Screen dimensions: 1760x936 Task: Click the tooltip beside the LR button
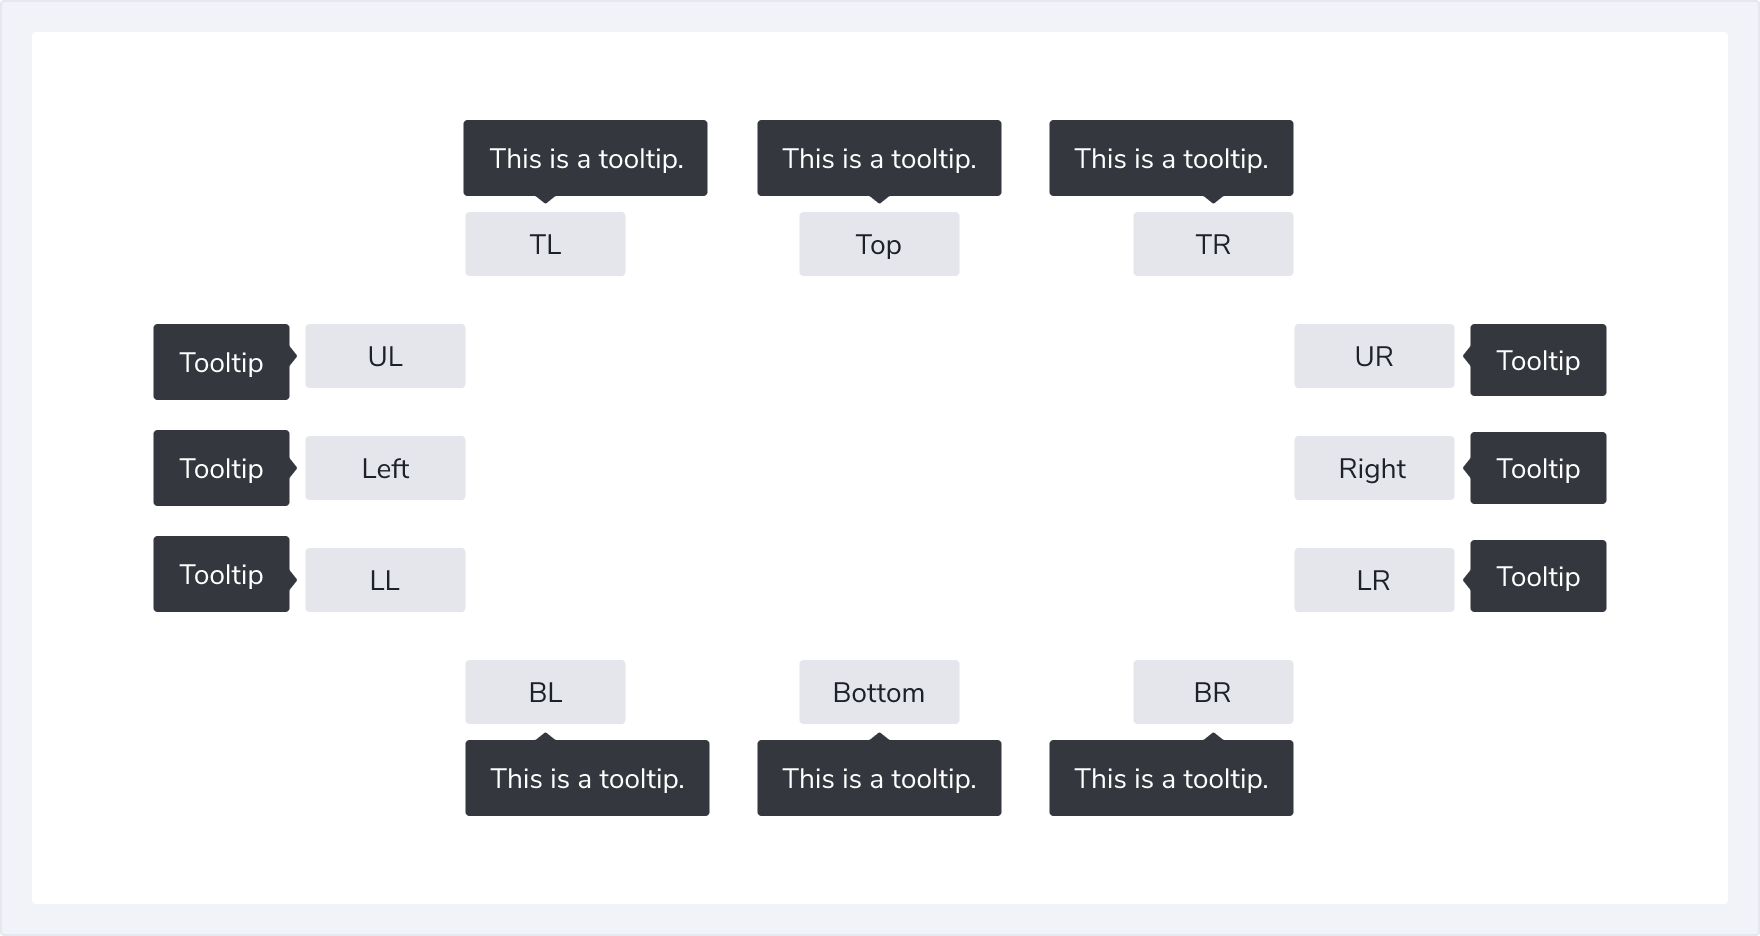coord(1538,576)
